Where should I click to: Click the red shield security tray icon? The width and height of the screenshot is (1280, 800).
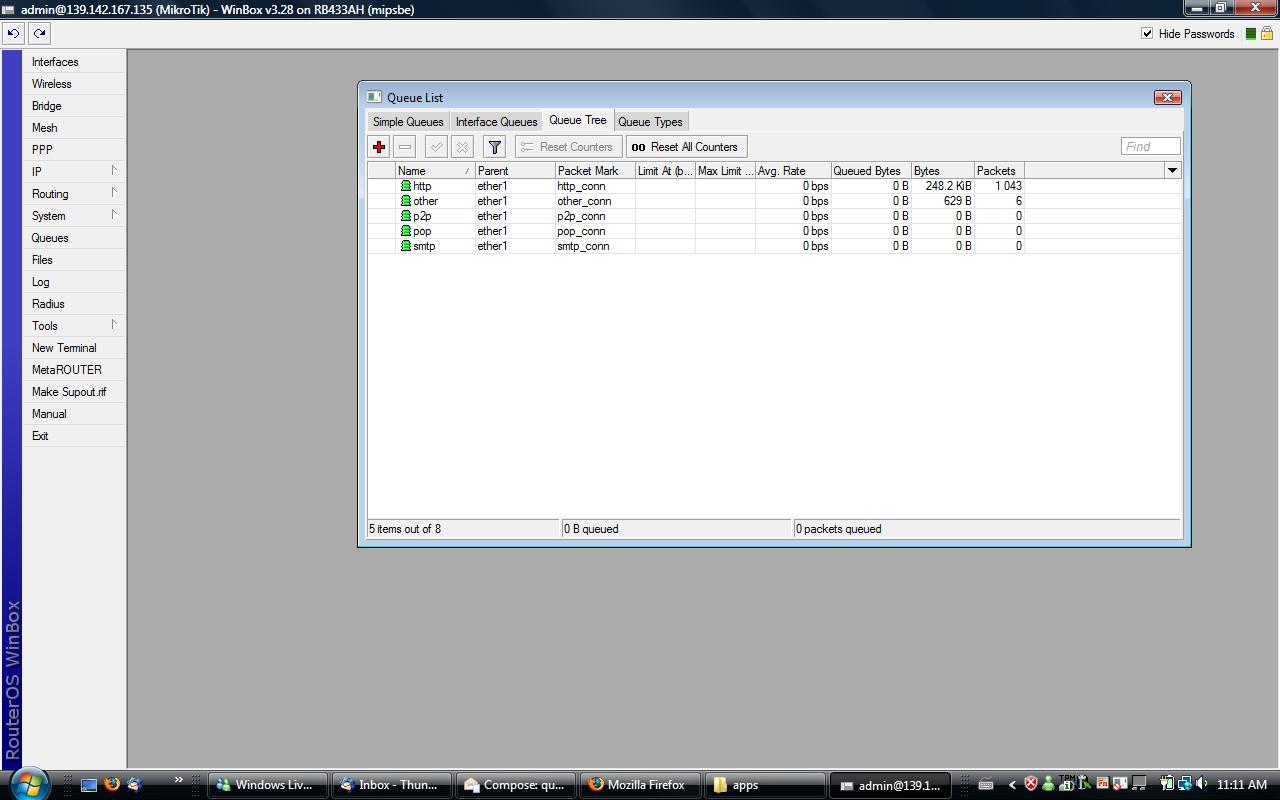coord(1030,784)
